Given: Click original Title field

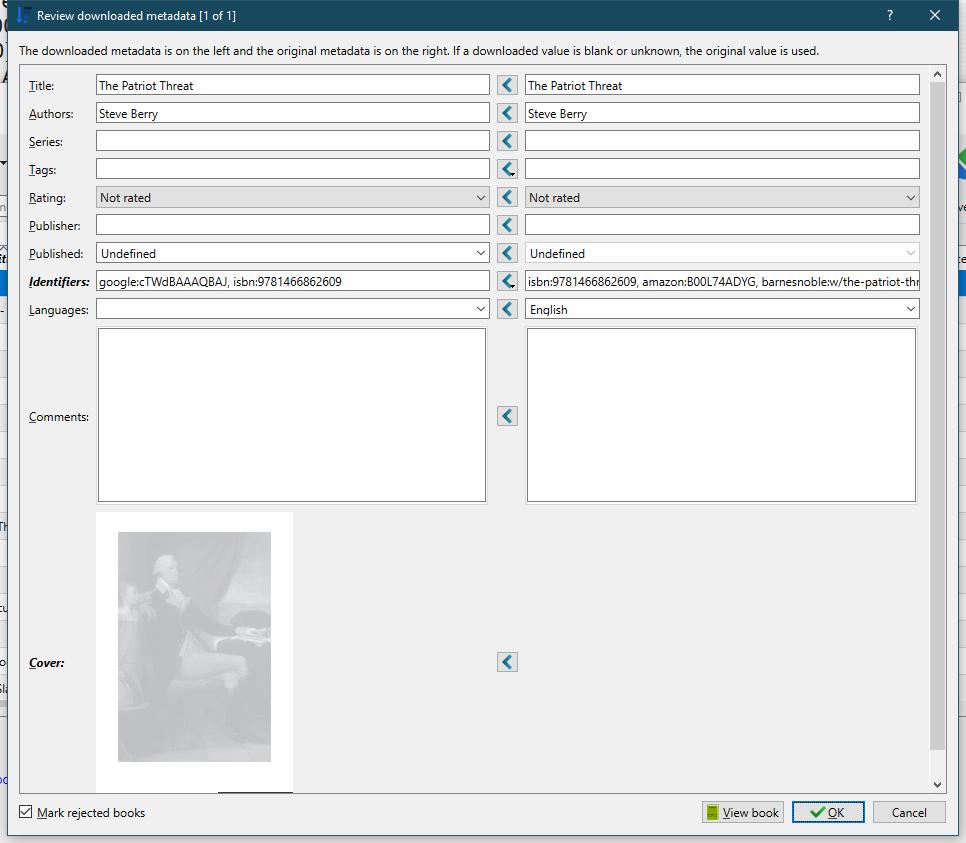Looking at the screenshot, I should click(x=722, y=85).
